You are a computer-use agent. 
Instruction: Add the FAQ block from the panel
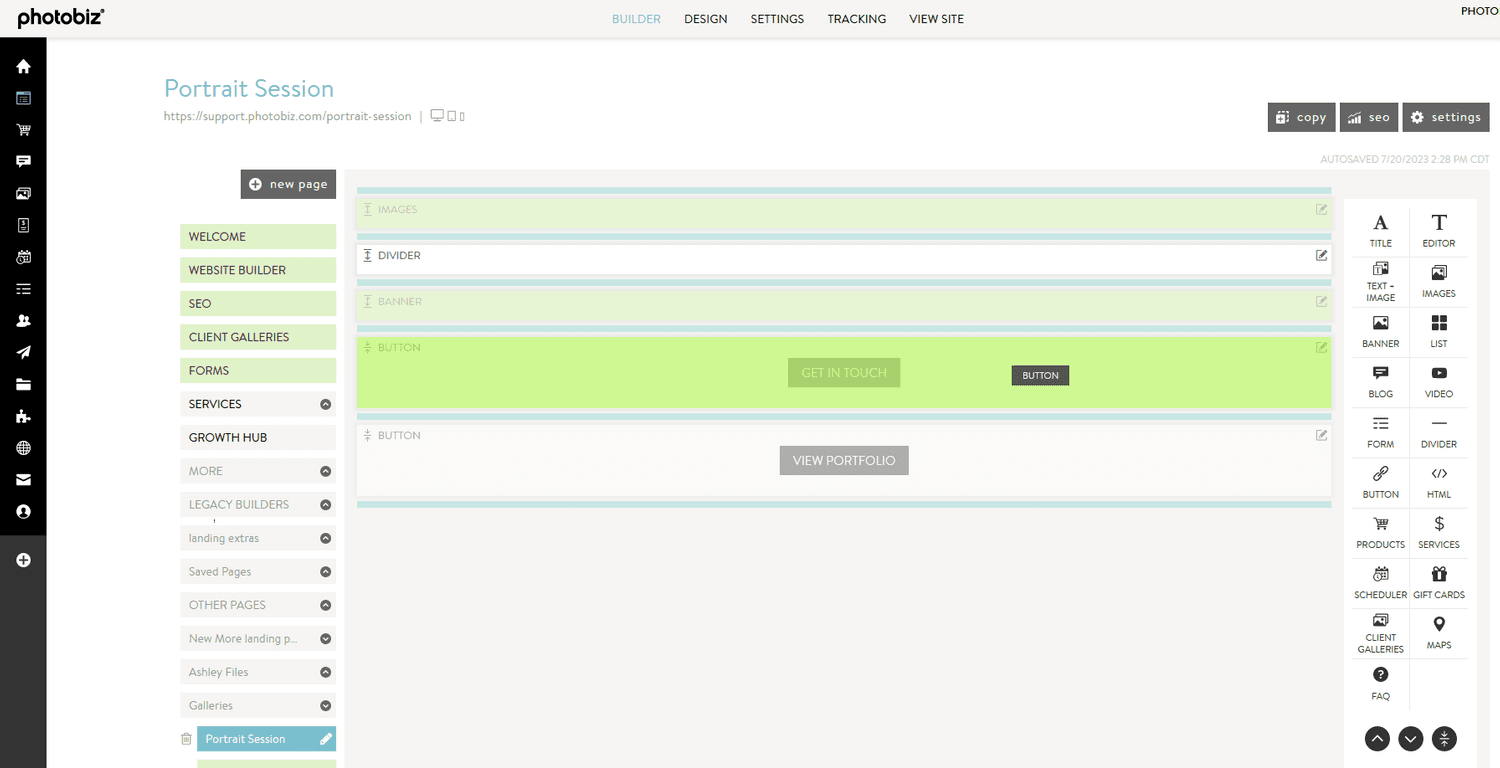[1380, 683]
